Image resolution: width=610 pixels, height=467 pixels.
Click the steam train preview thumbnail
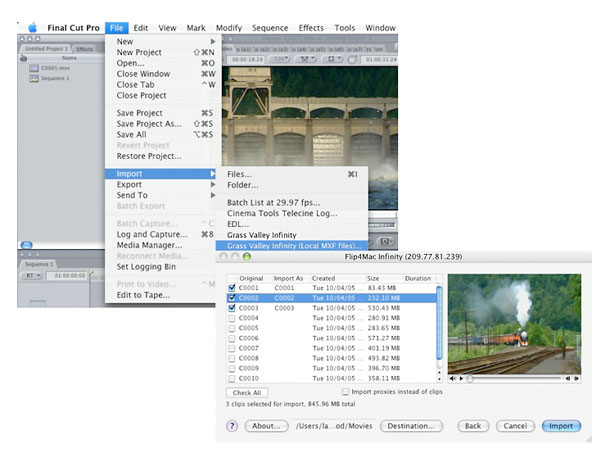[x=514, y=324]
